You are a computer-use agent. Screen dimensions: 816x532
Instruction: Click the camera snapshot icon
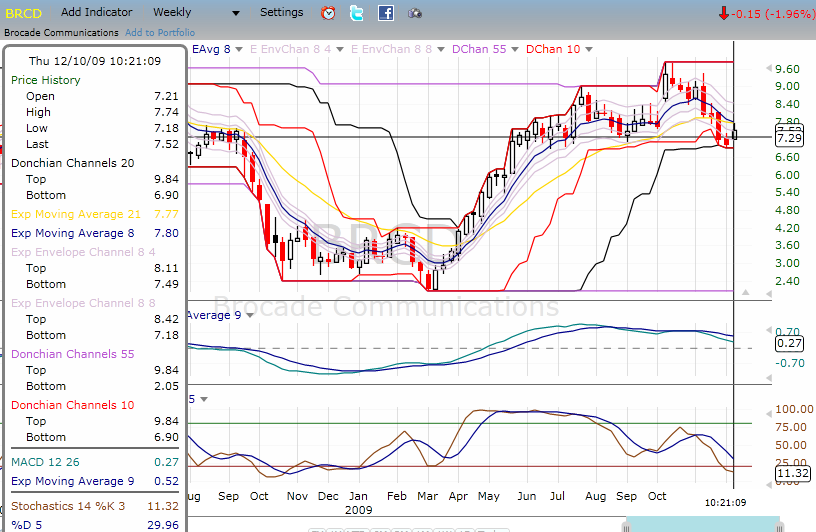(x=415, y=14)
